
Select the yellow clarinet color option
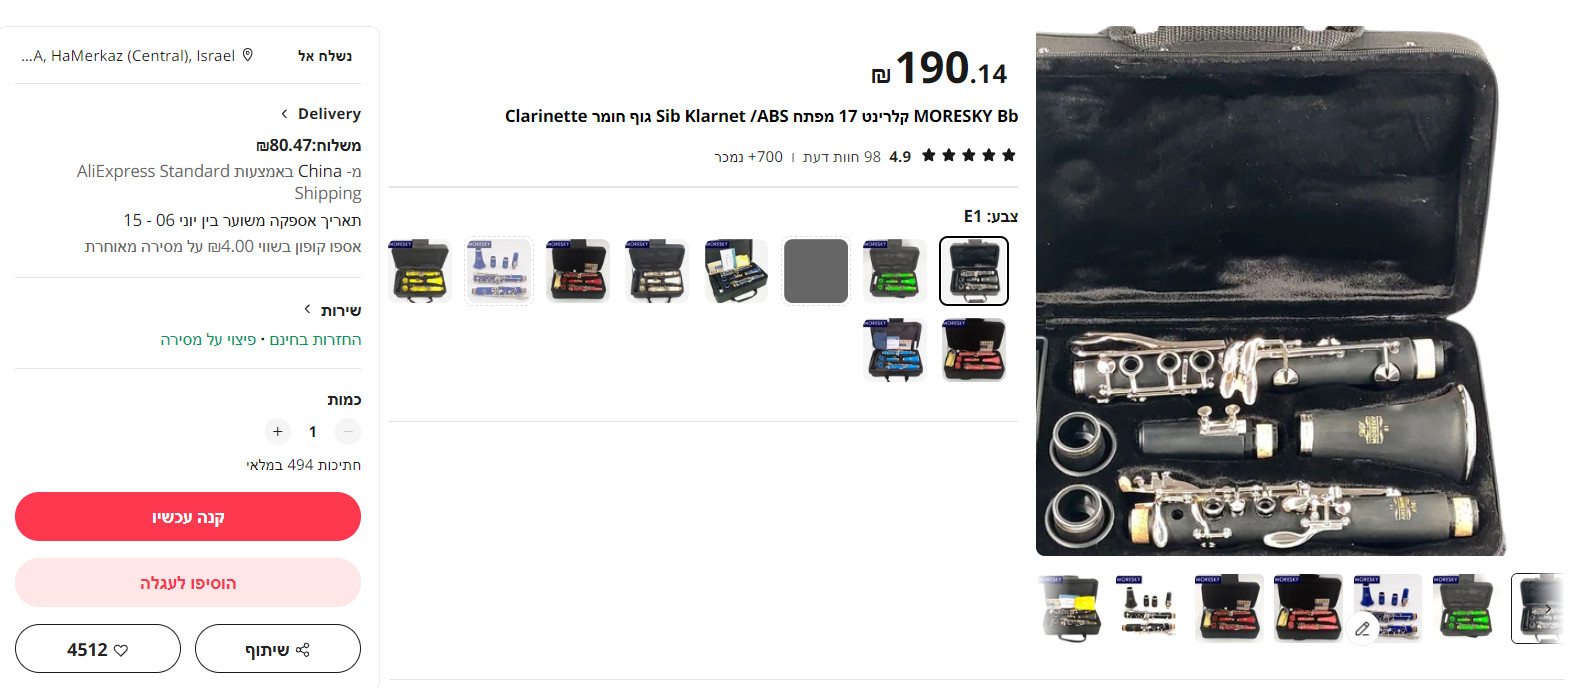(x=420, y=271)
